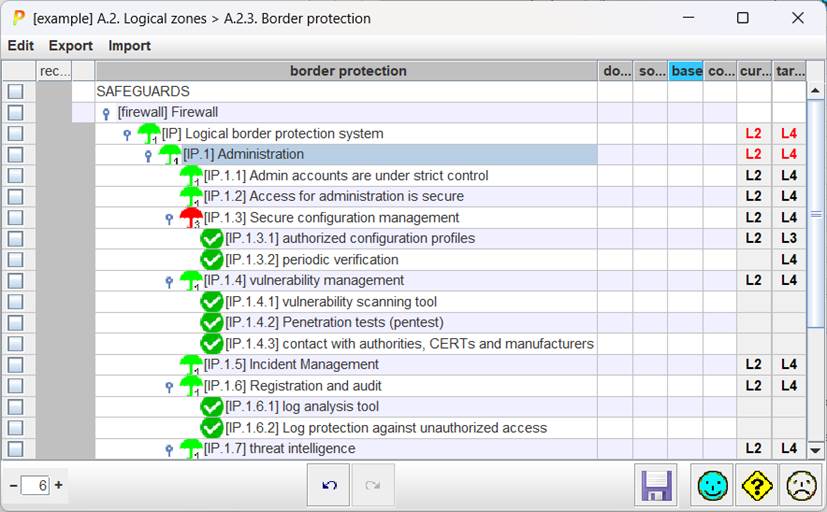Image resolution: width=827 pixels, height=512 pixels.
Task: Tick the checkbox in the SAFEGUARDS row
Action: 16,91
